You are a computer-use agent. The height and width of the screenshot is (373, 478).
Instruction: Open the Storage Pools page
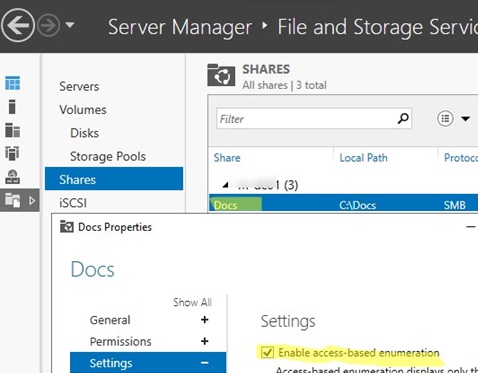(108, 157)
